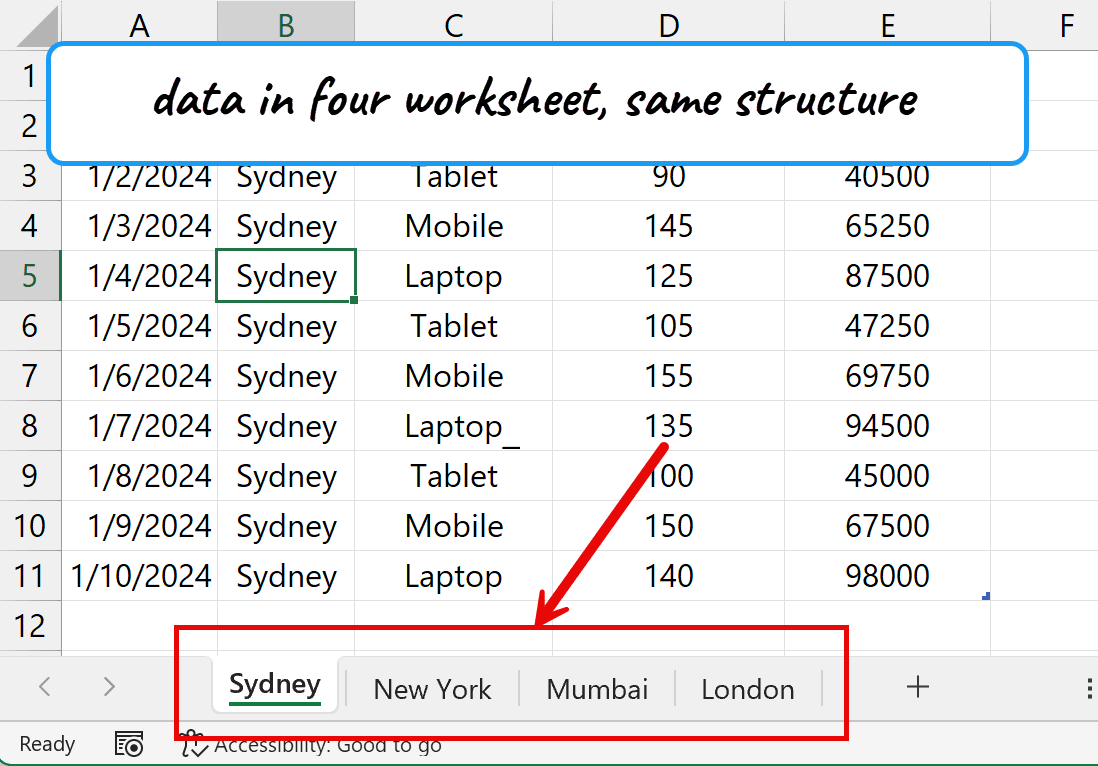Click amount cell 98000
The image size is (1098, 766).
tap(887, 576)
